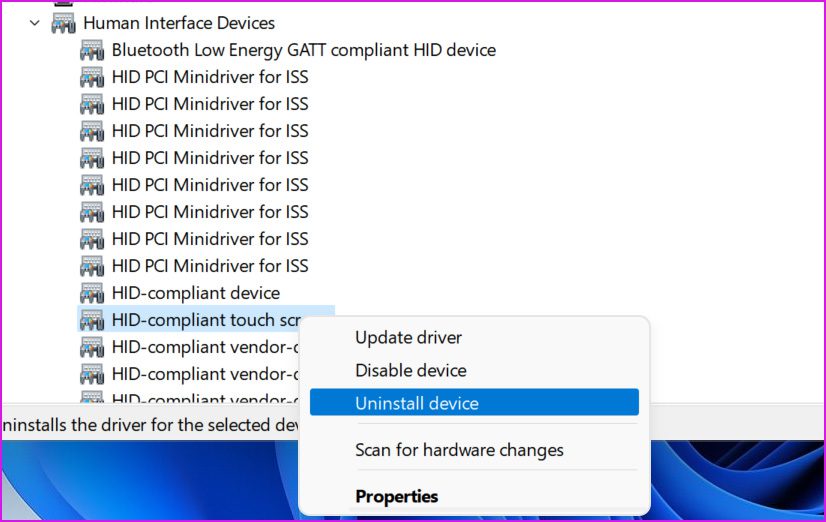Choose Update driver from the context menu
The width and height of the screenshot is (826, 522).
409,338
